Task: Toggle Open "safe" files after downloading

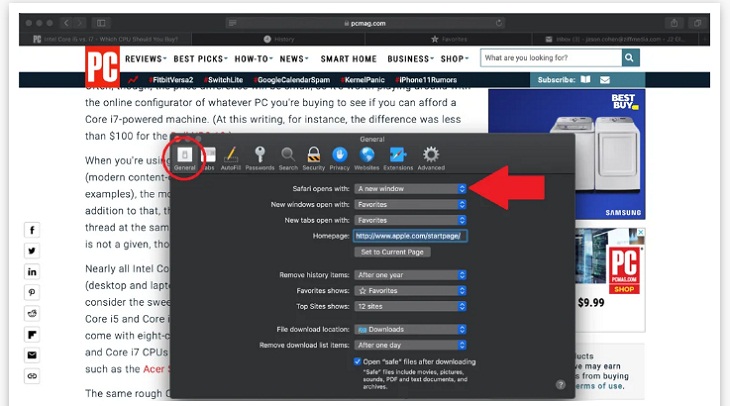Action: (357, 361)
